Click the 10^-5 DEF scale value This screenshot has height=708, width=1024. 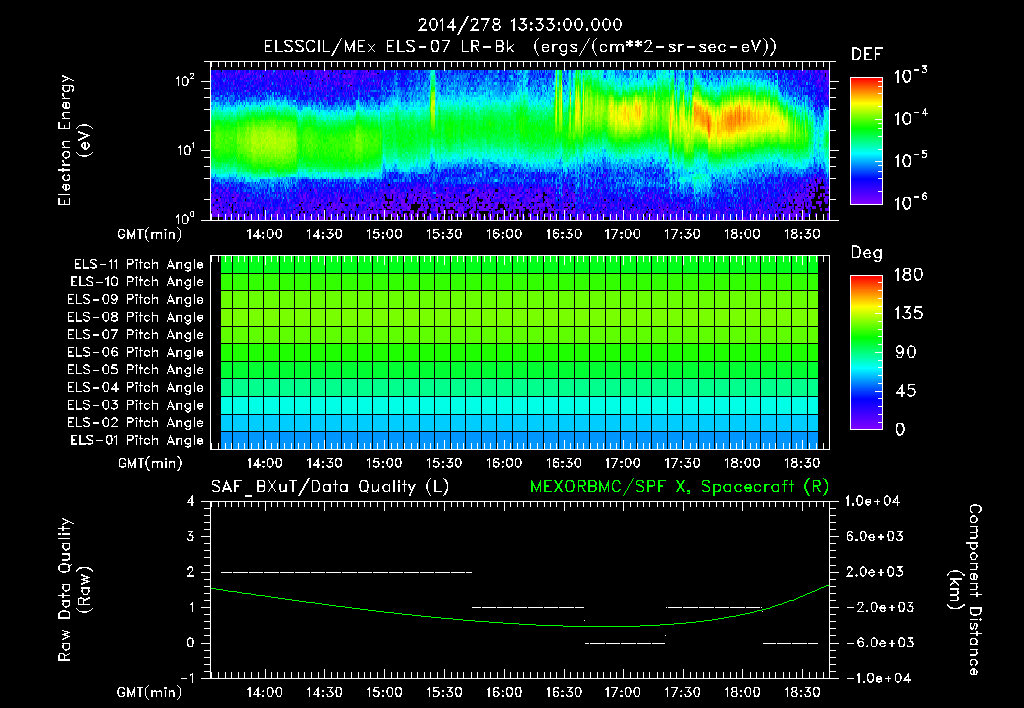(x=910, y=160)
